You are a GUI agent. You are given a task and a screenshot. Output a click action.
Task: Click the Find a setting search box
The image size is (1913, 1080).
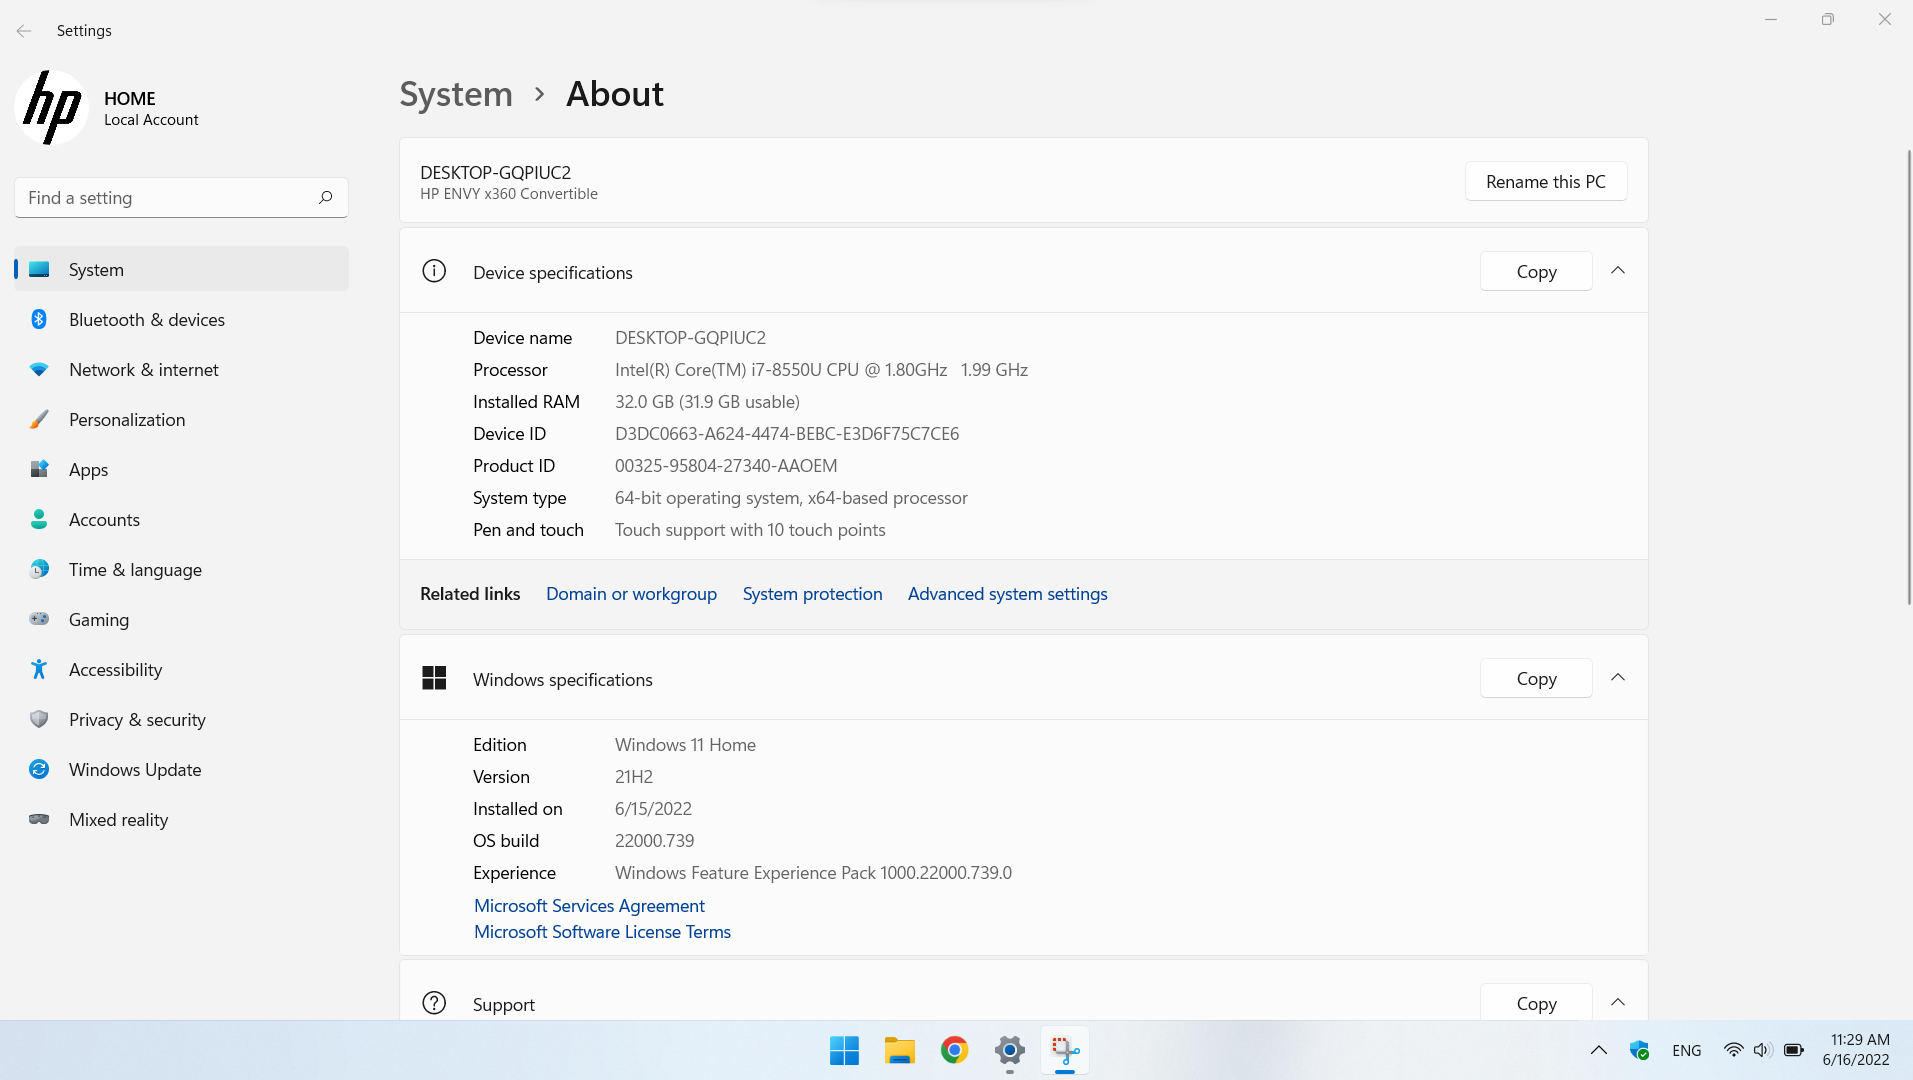[x=182, y=198]
